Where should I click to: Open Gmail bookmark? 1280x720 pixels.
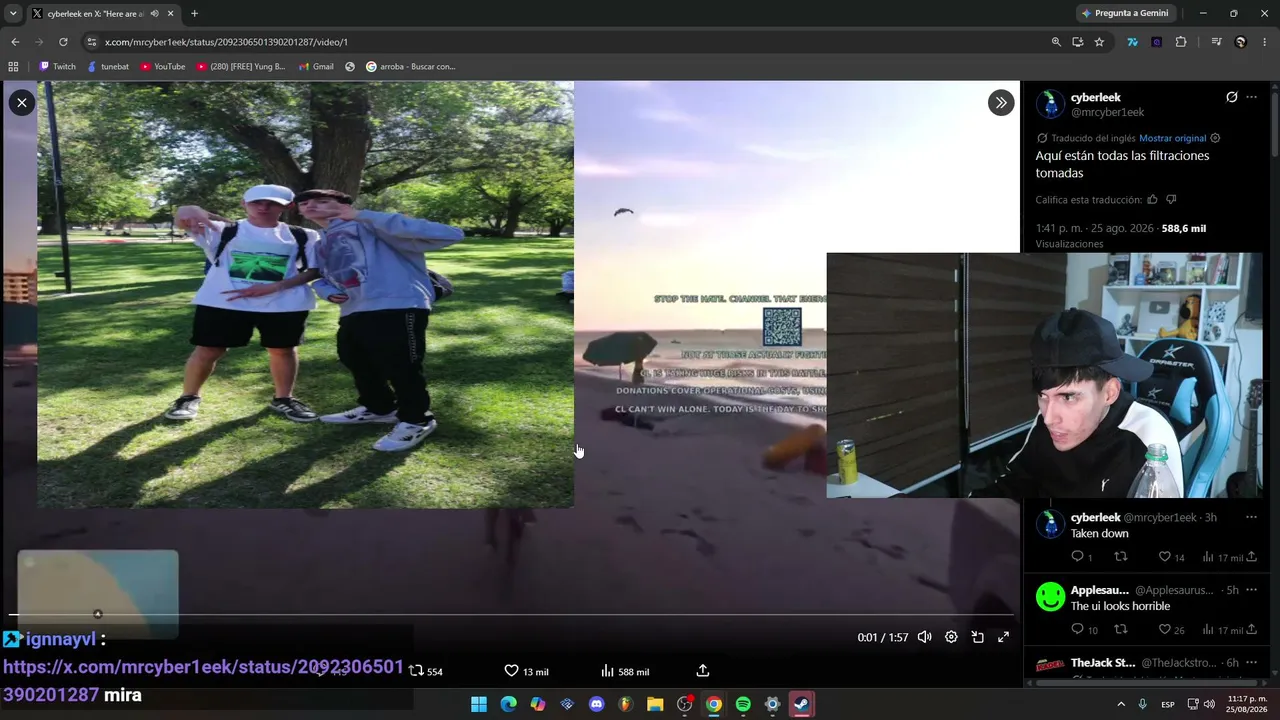coord(316,67)
